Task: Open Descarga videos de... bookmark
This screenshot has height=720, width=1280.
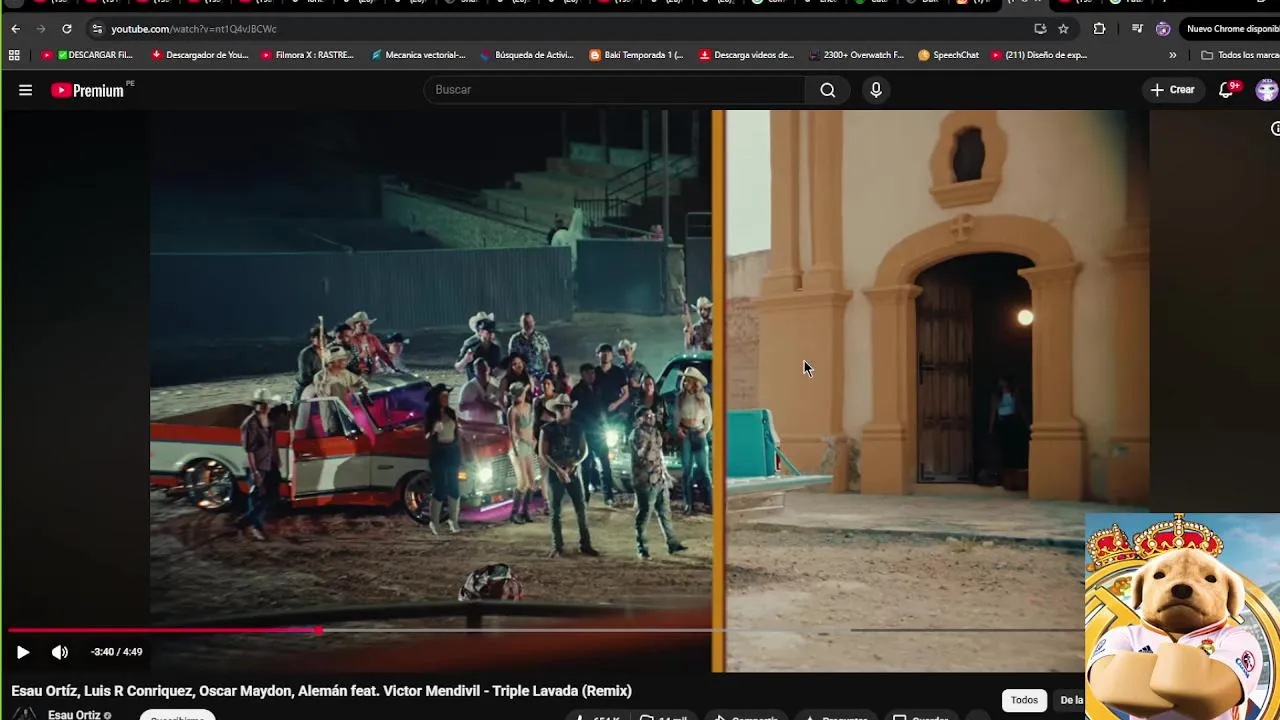Action: coord(746,55)
